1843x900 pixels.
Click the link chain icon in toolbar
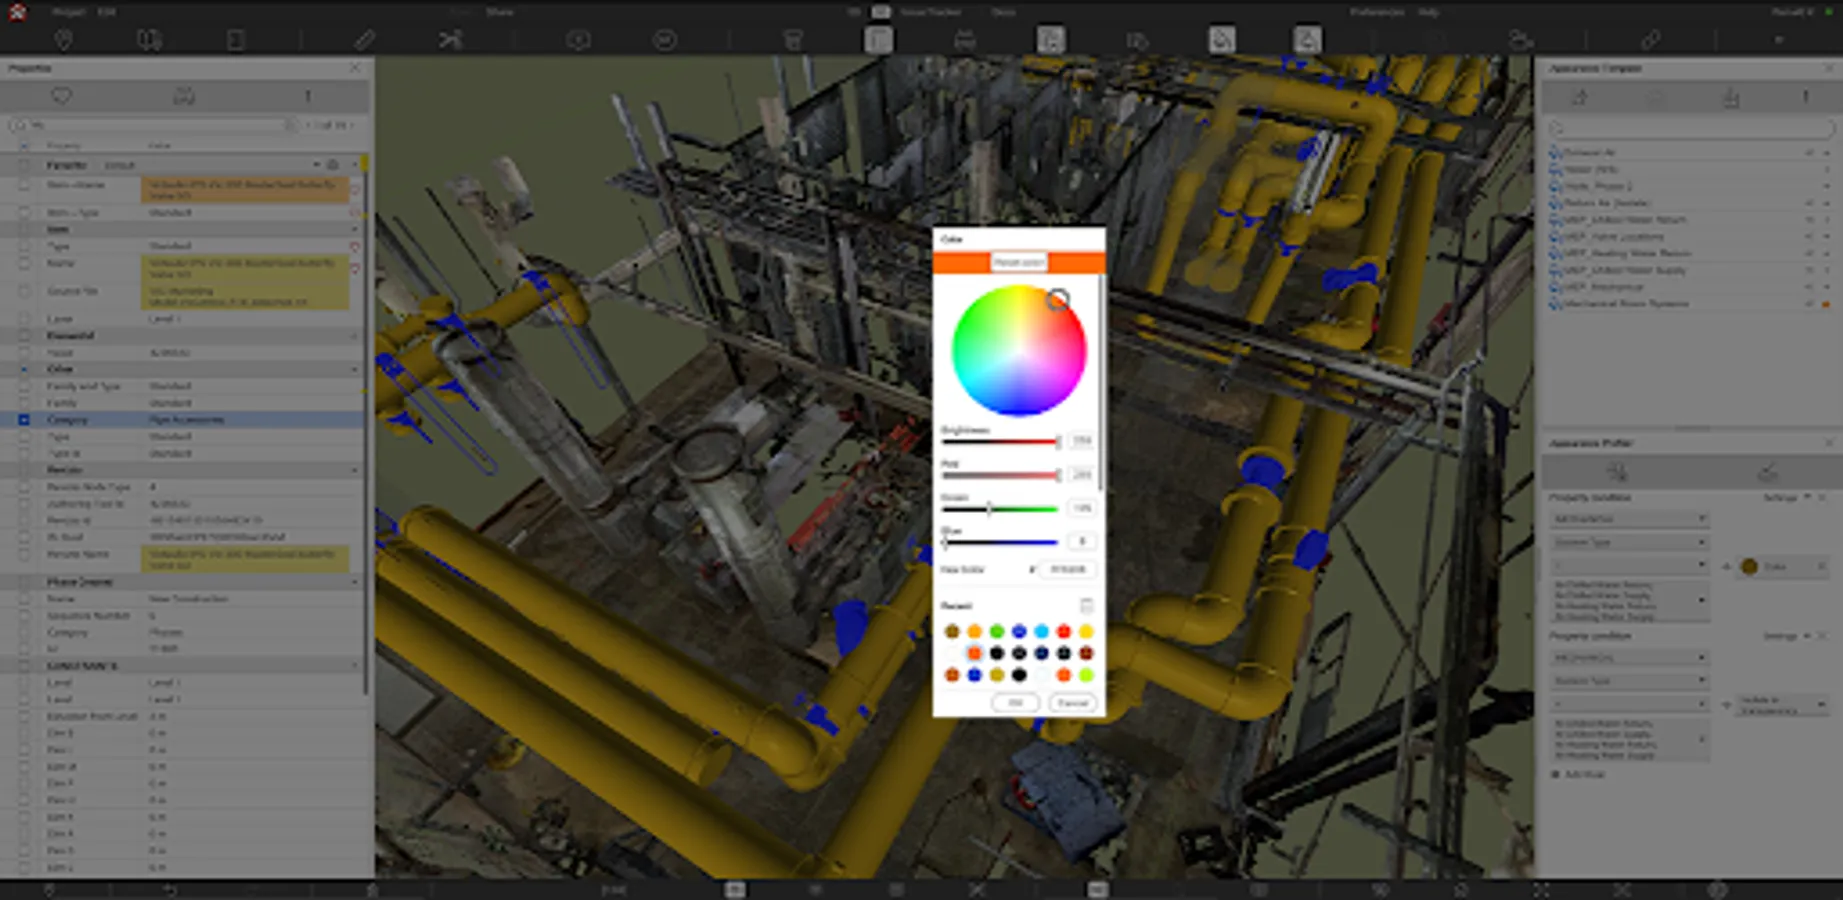(1650, 40)
